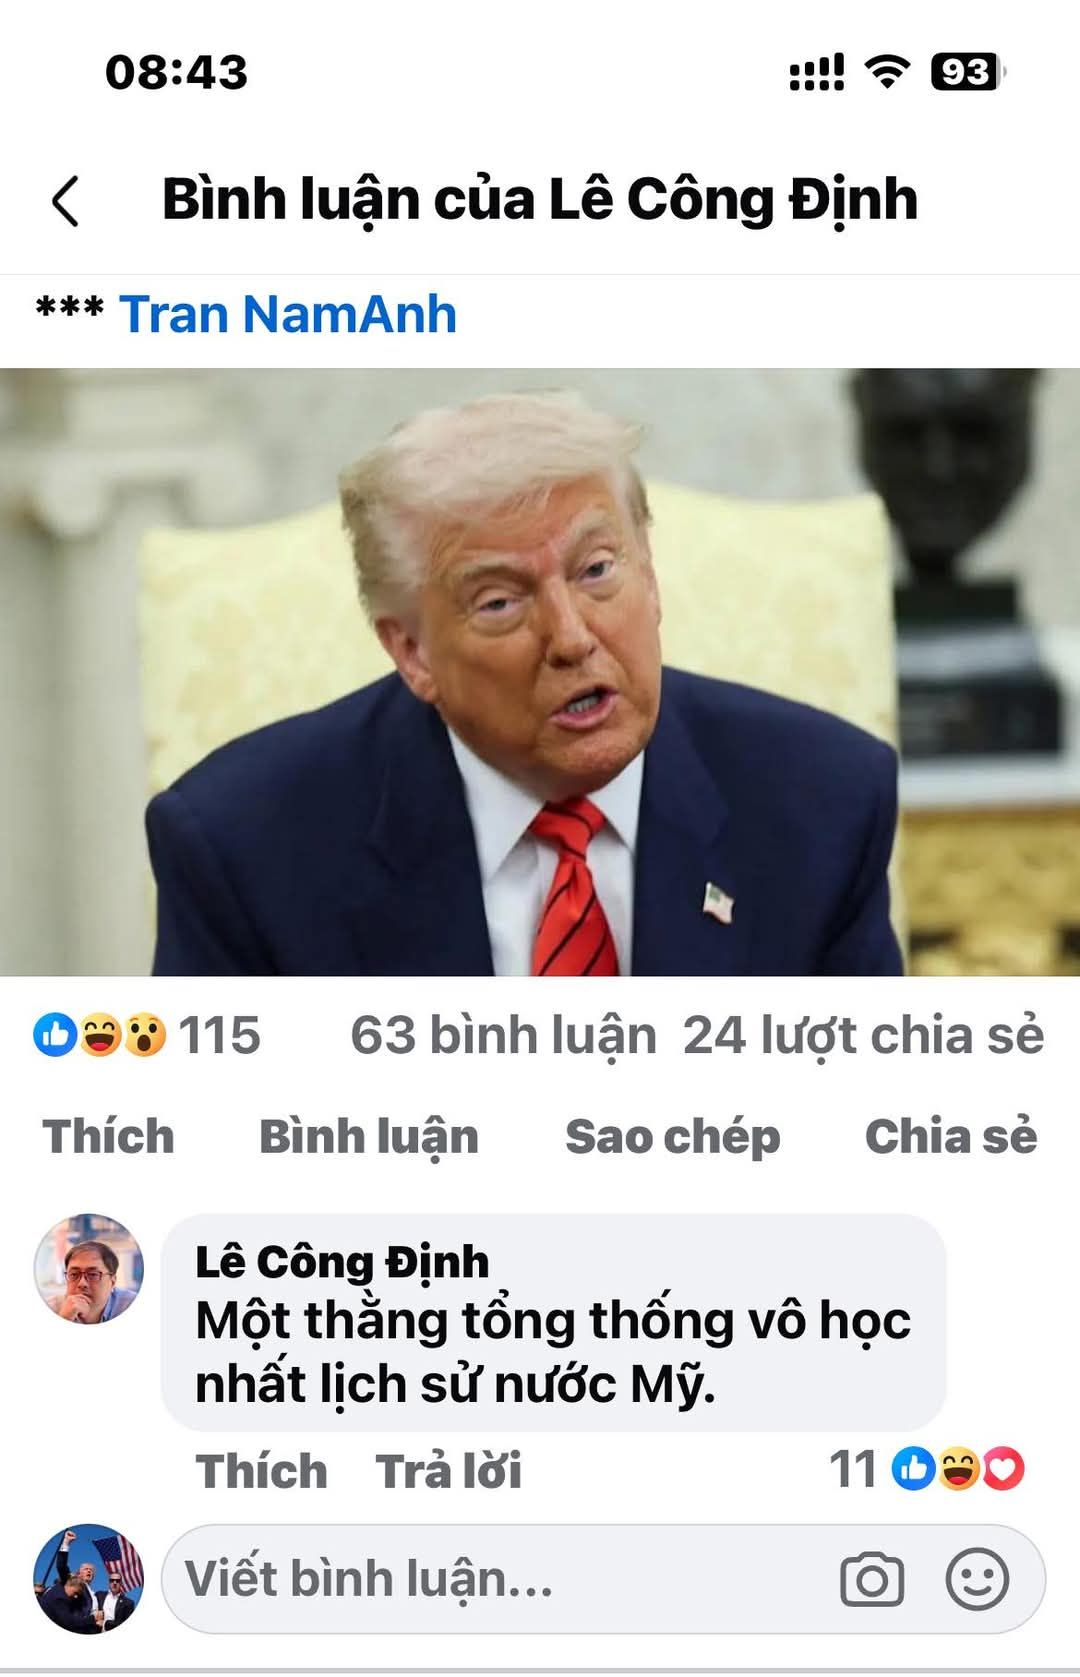This screenshot has height=1677, width=1080.
Task: Tap the blue like reaction icon on post
Action: tap(55, 1035)
